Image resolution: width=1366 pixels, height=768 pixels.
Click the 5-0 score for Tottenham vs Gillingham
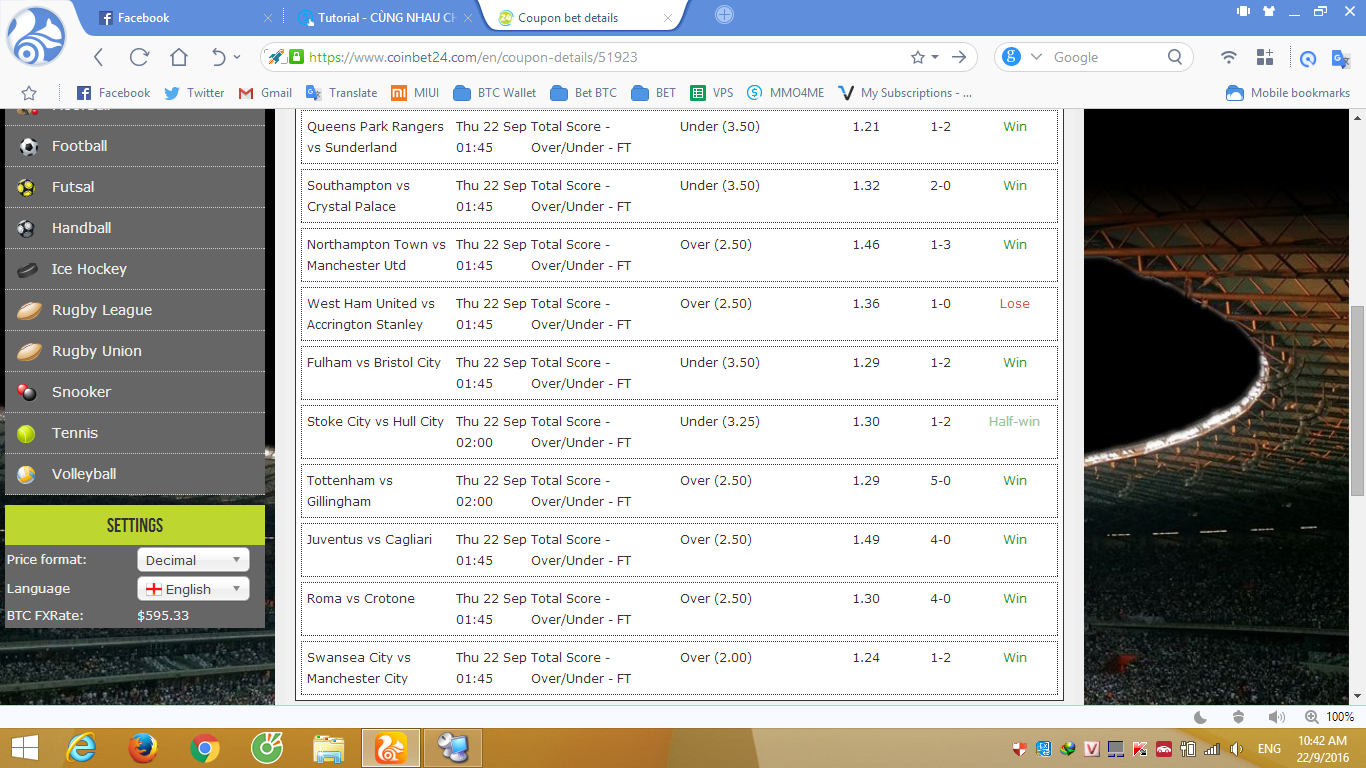click(x=940, y=481)
